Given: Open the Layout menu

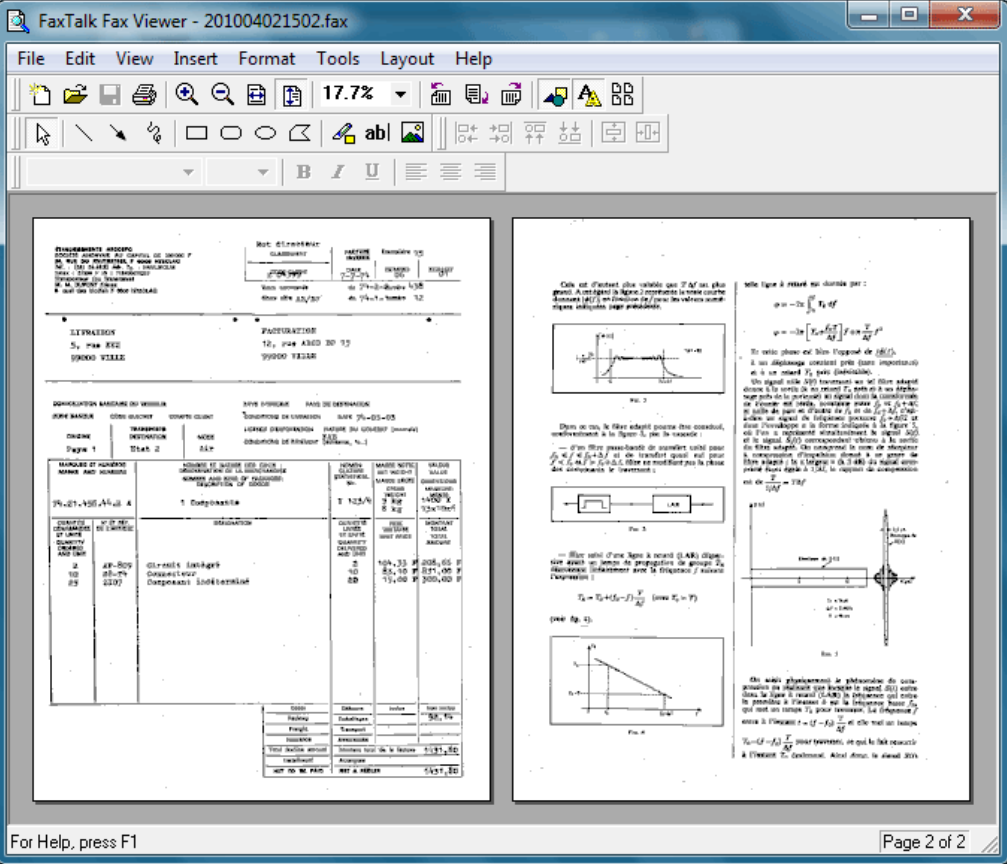Looking at the screenshot, I should pyautogui.click(x=407, y=58).
